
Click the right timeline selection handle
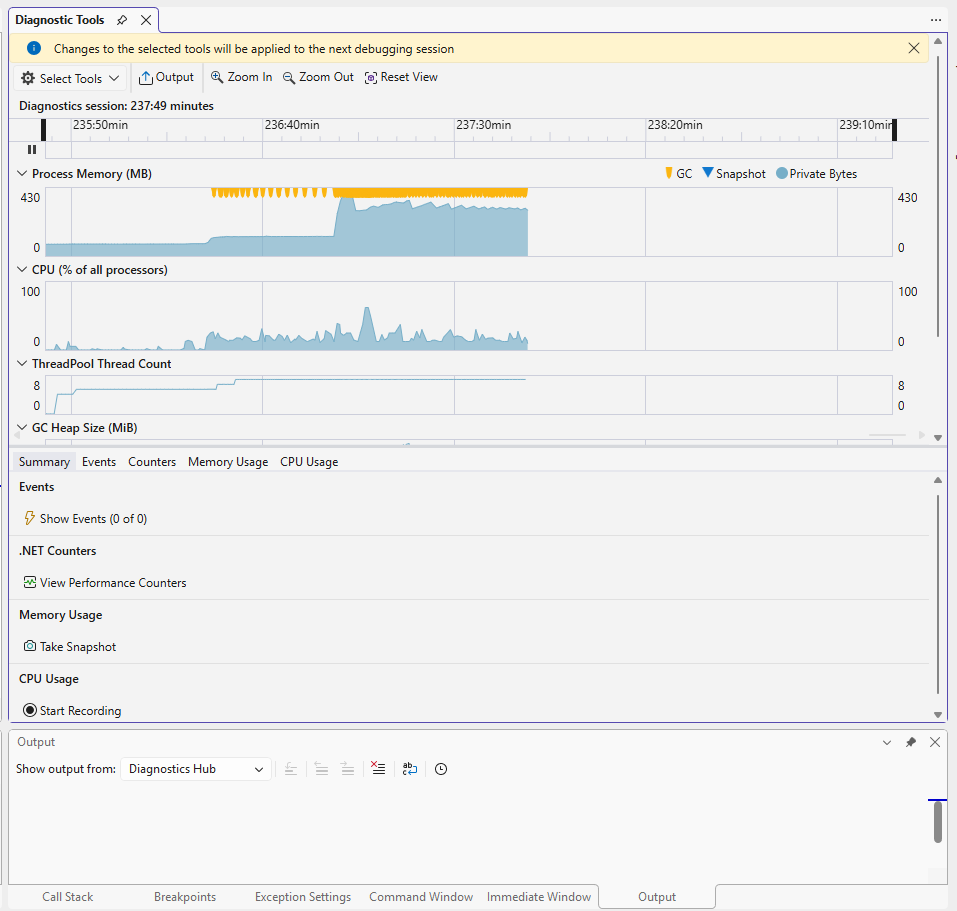(894, 130)
